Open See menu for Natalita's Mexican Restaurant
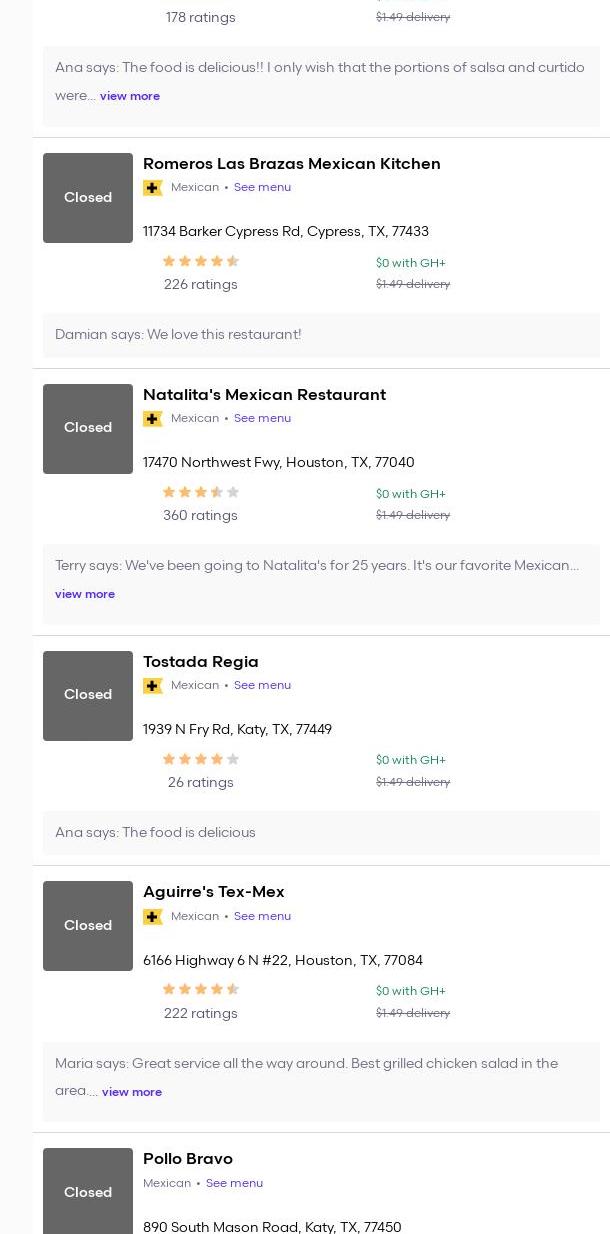 pyautogui.click(x=262, y=419)
